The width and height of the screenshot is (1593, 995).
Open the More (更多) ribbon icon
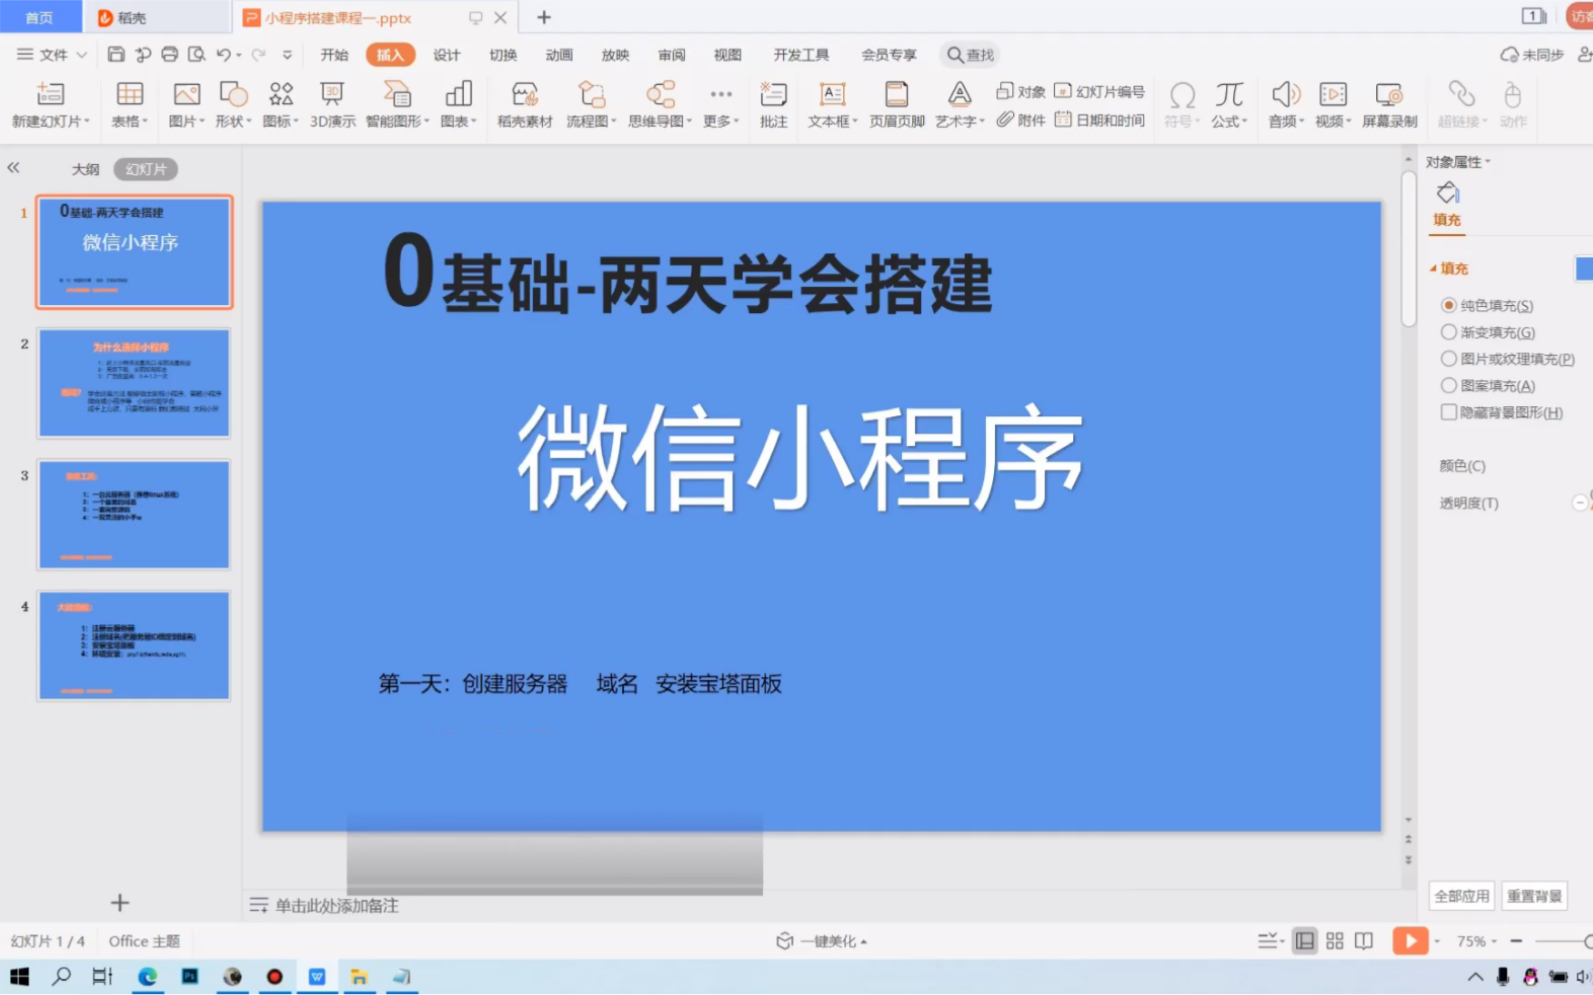(721, 104)
